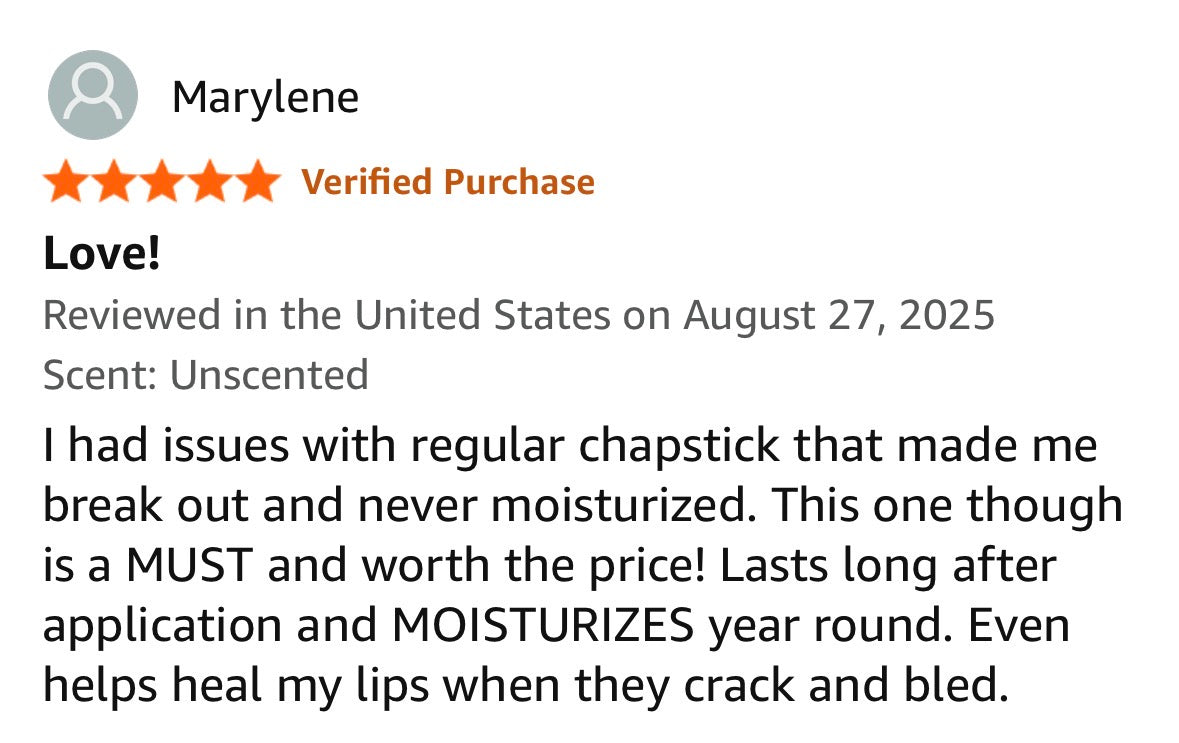
Task: Click the word "chapstick" in review
Action: coord(681,446)
